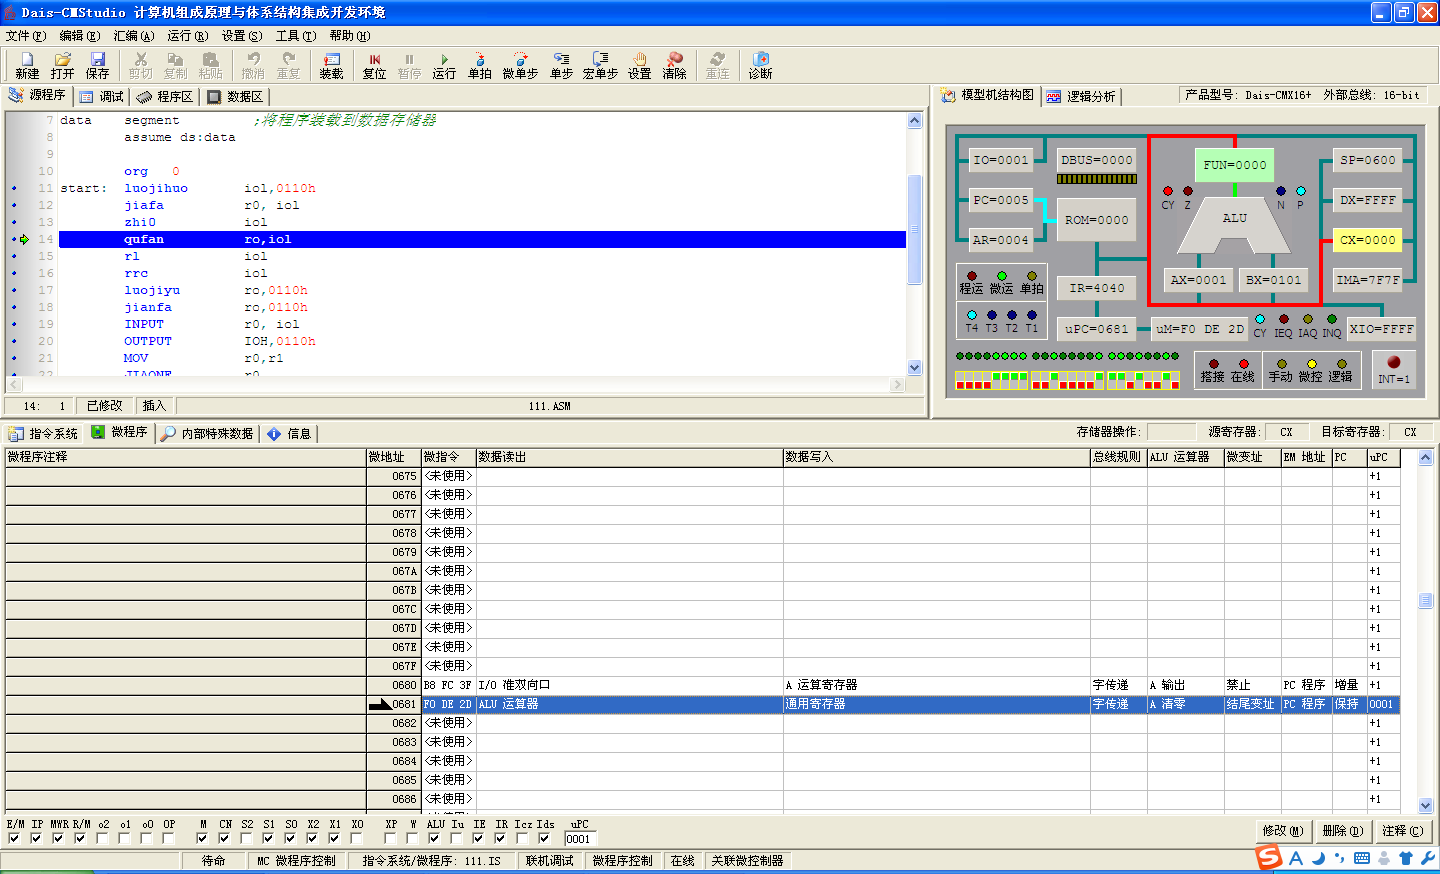Viewport: 1440px width, 874px height.
Task: Click the 保存 (Save) toolbar icon
Action: (x=97, y=66)
